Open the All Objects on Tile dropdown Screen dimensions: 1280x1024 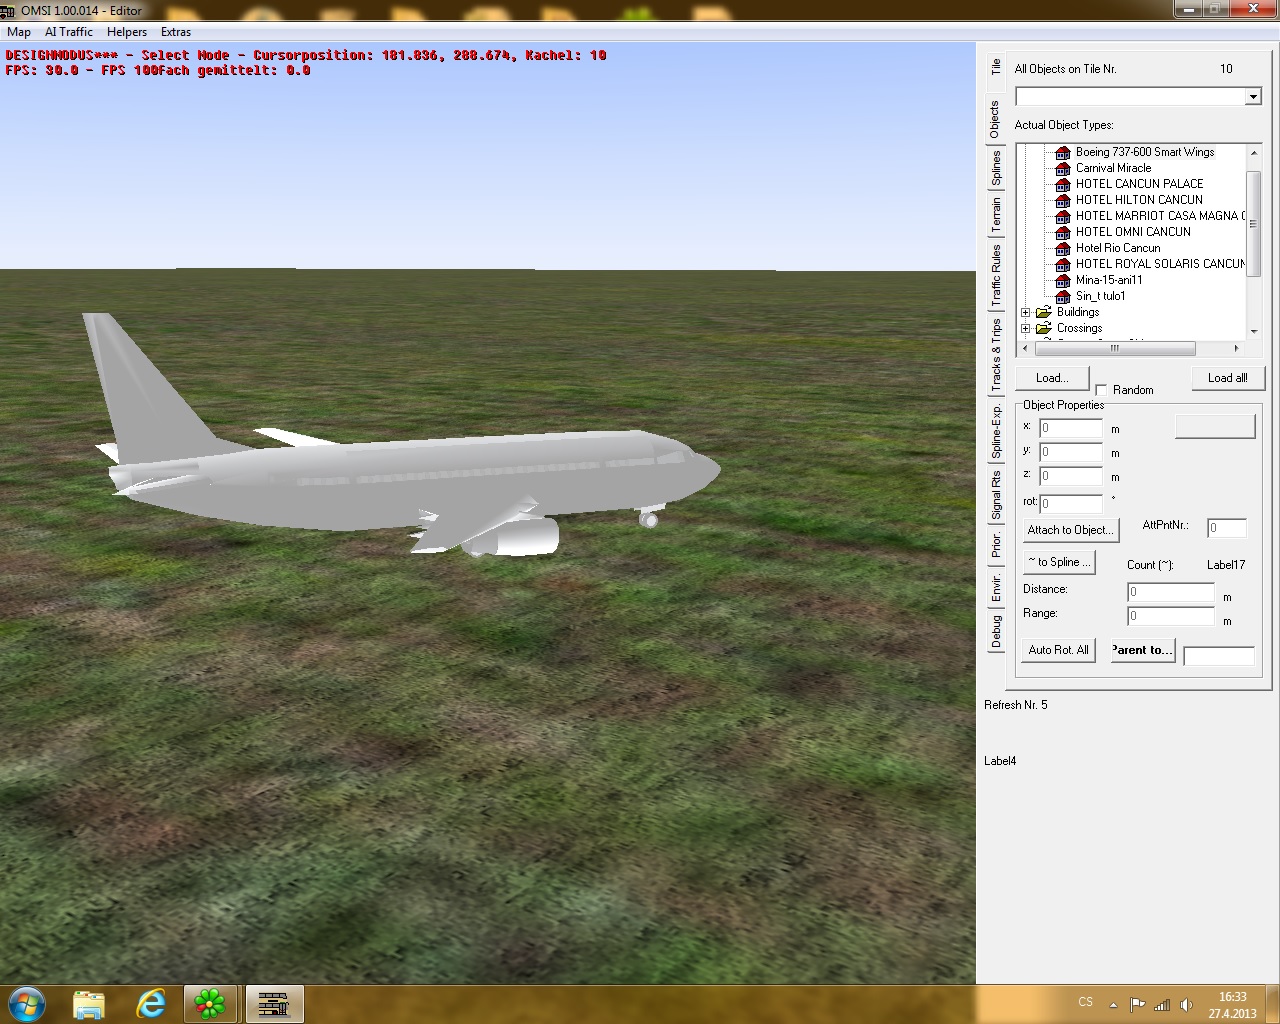pyautogui.click(x=1252, y=97)
